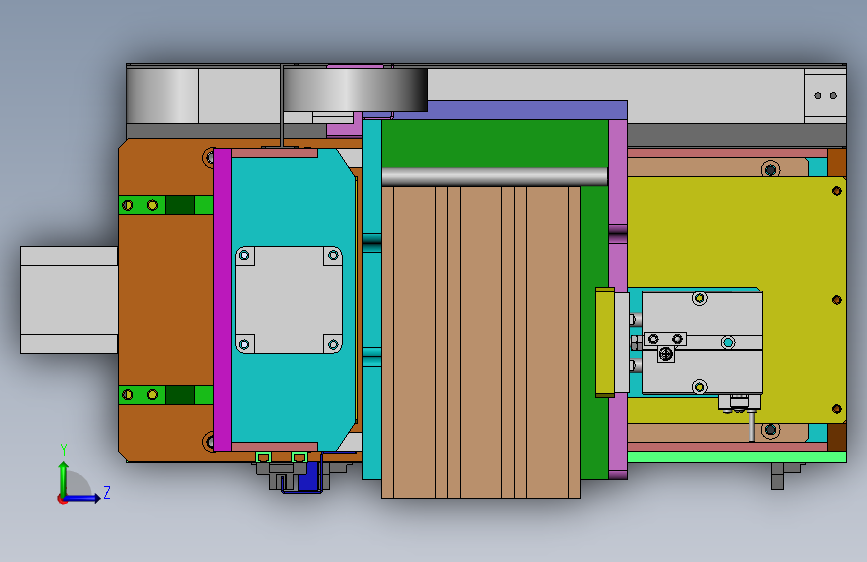Viewport: 867px width, 562px height.
Task: Pick the top brown hole on yellow plate edge
Action: click(837, 191)
